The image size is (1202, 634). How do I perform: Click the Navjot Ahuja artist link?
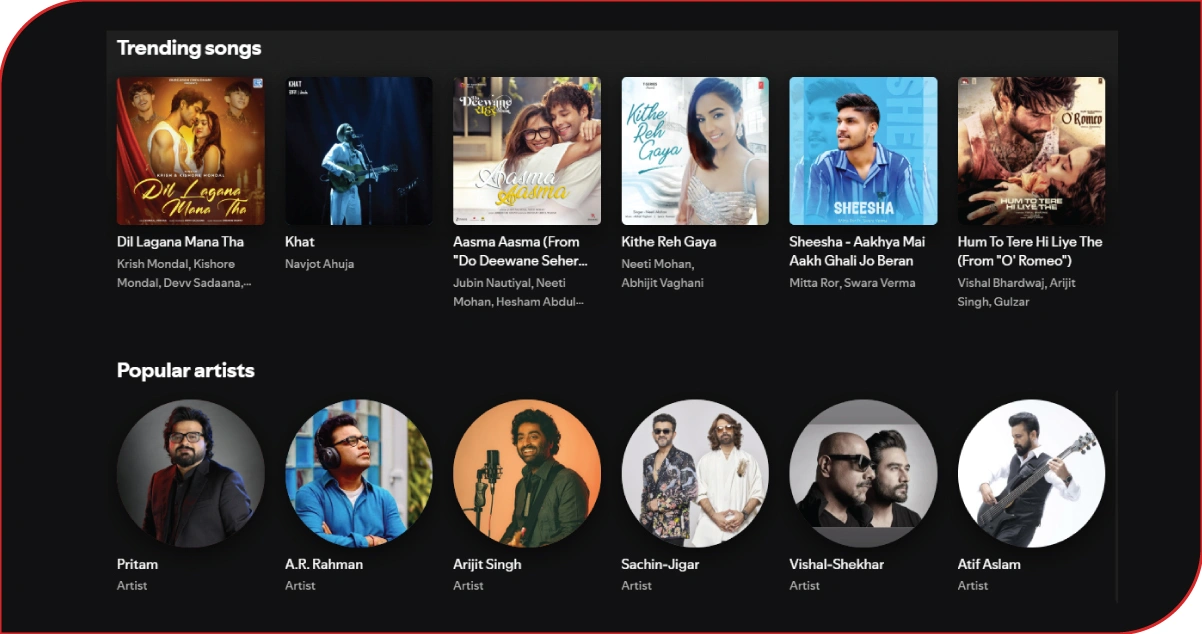pos(319,264)
